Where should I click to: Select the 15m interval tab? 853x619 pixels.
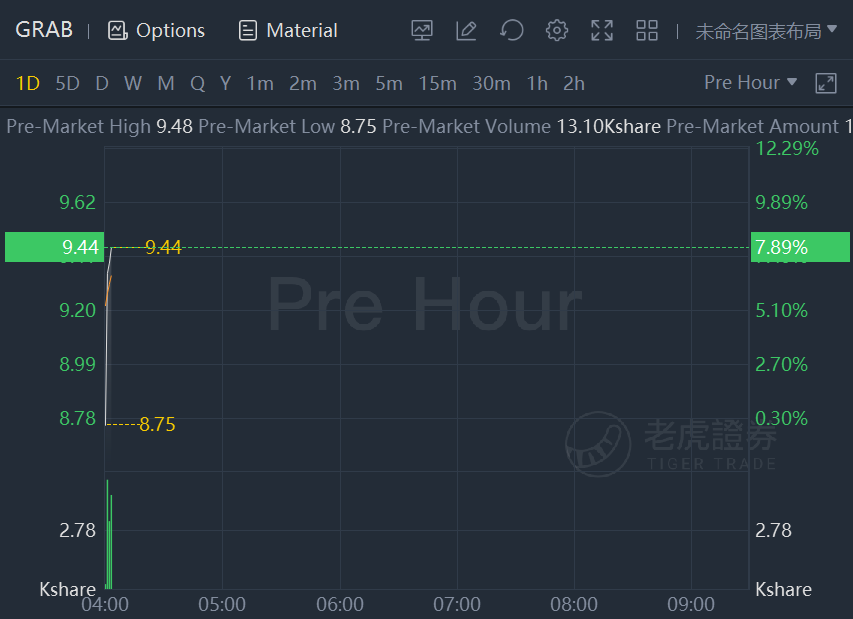pos(437,84)
